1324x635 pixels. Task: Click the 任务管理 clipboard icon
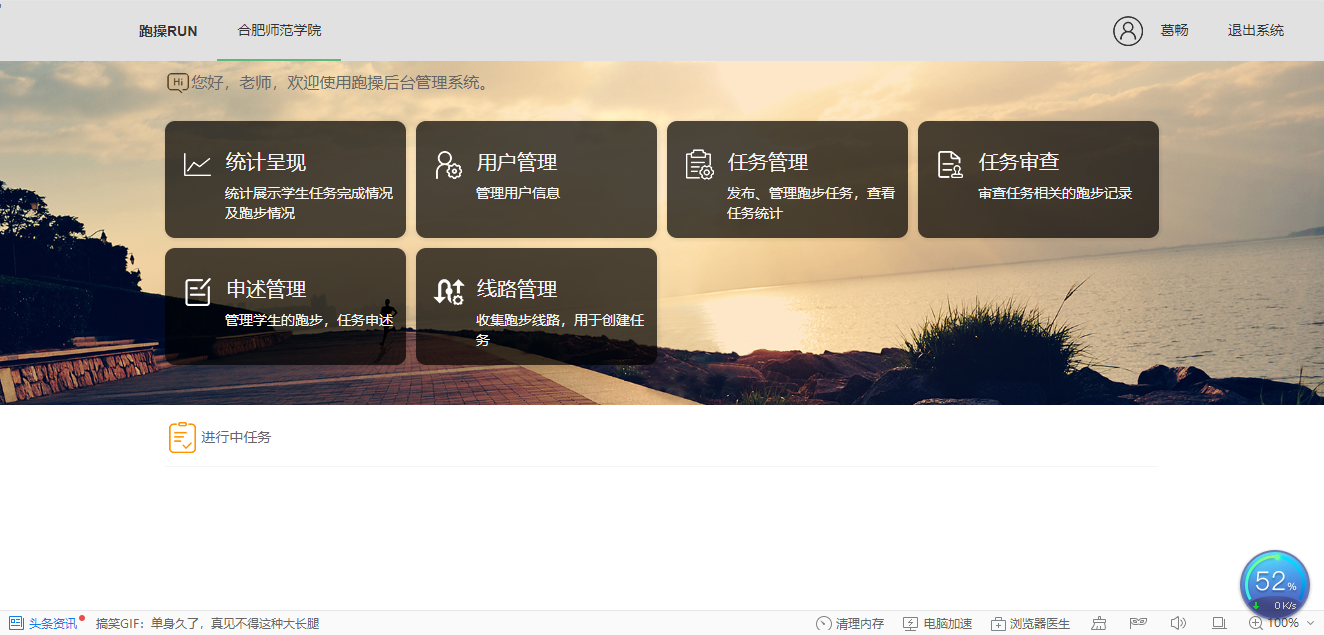[x=699, y=165]
